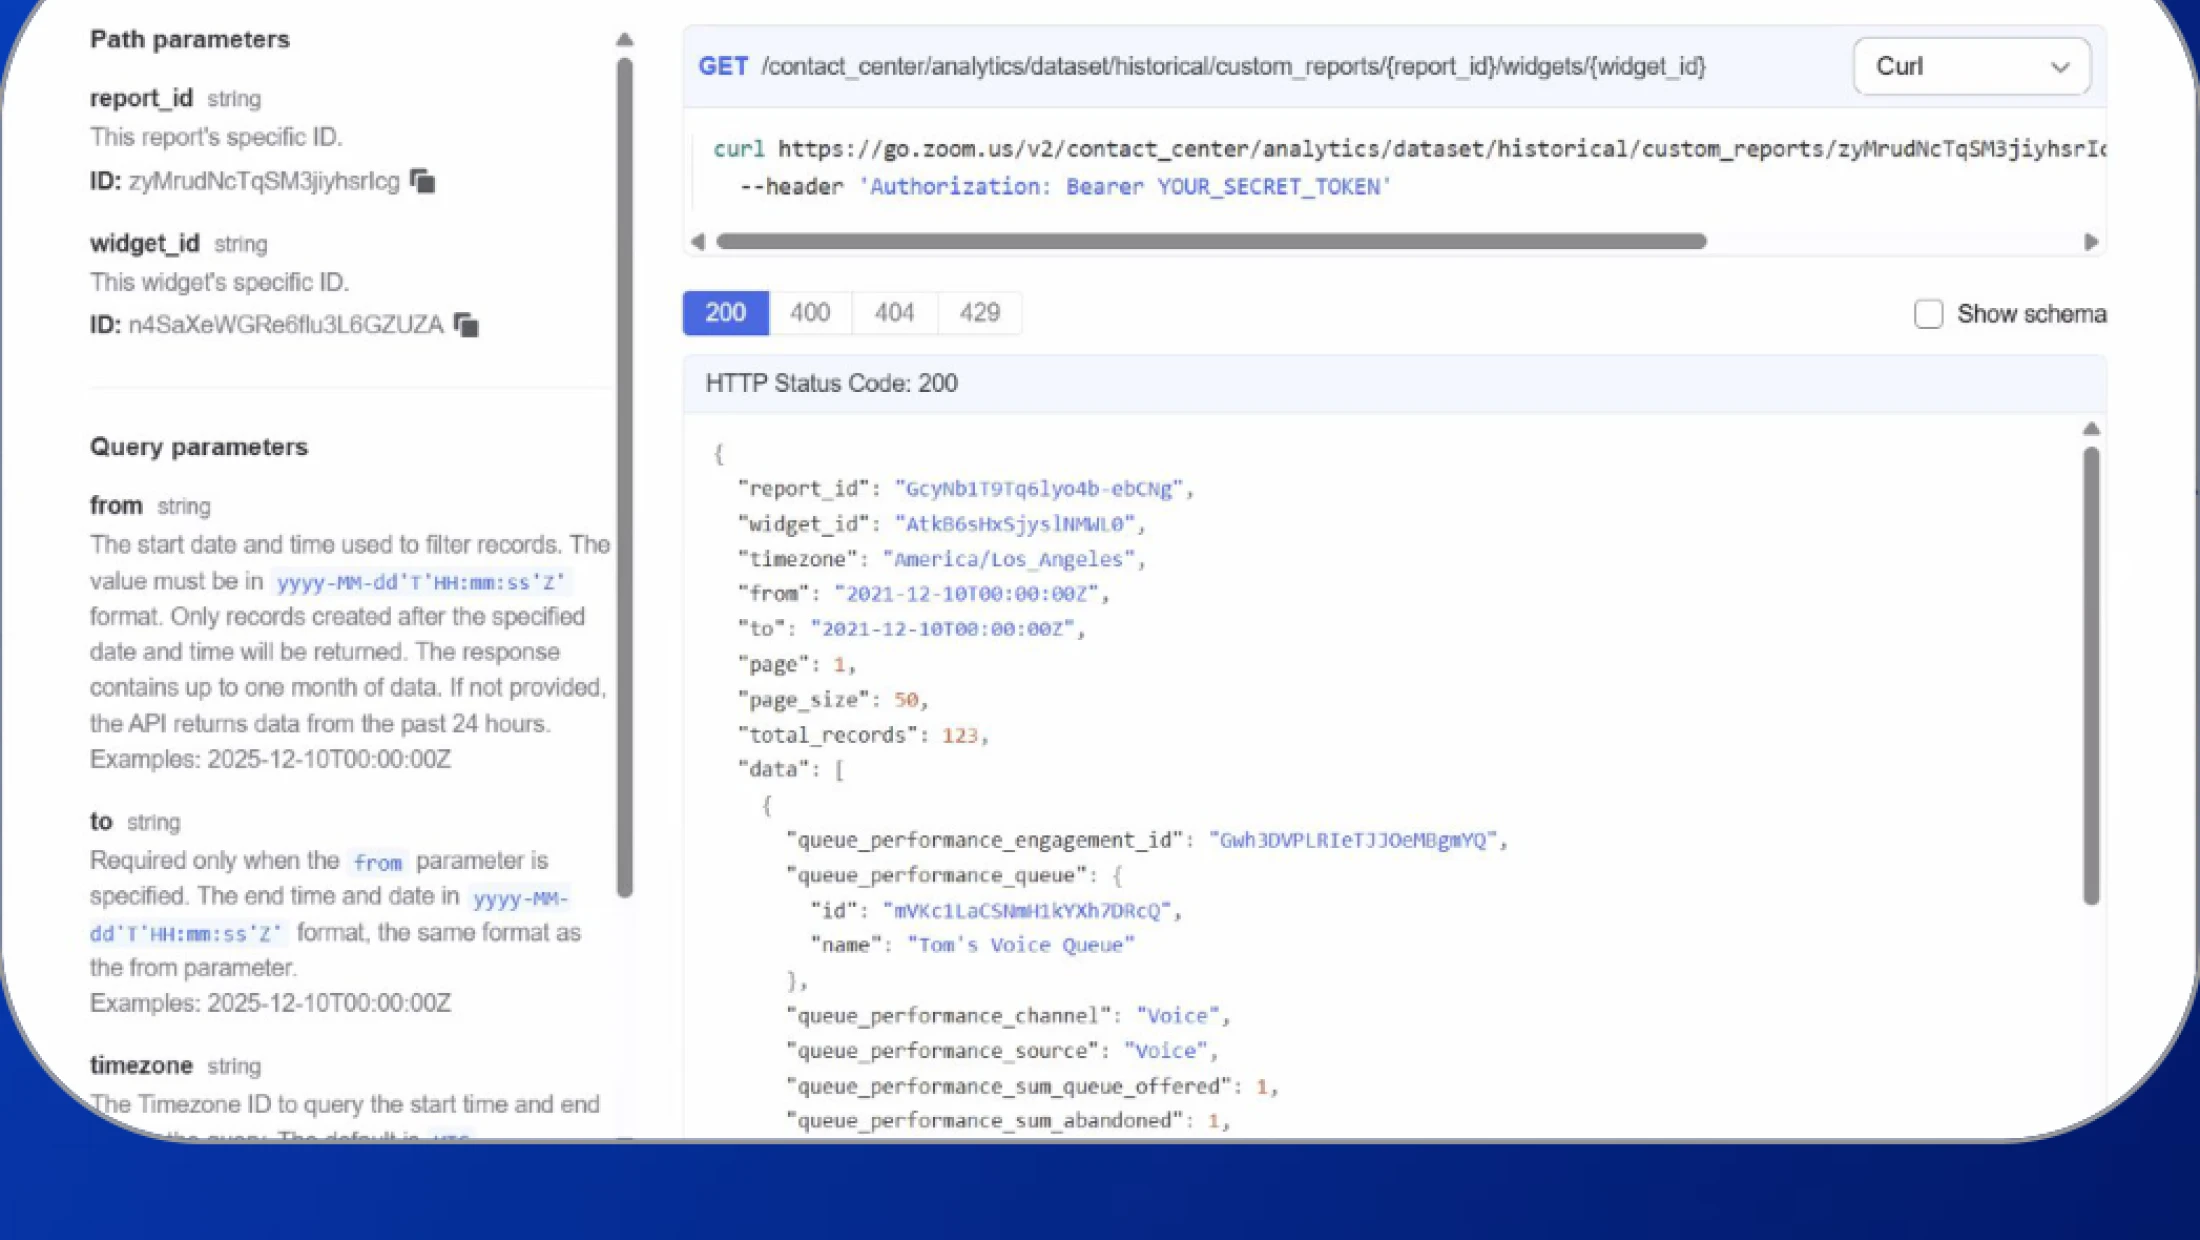Click the 'from' query parameter name
Screen dimensions: 2200x1240
pos(116,506)
